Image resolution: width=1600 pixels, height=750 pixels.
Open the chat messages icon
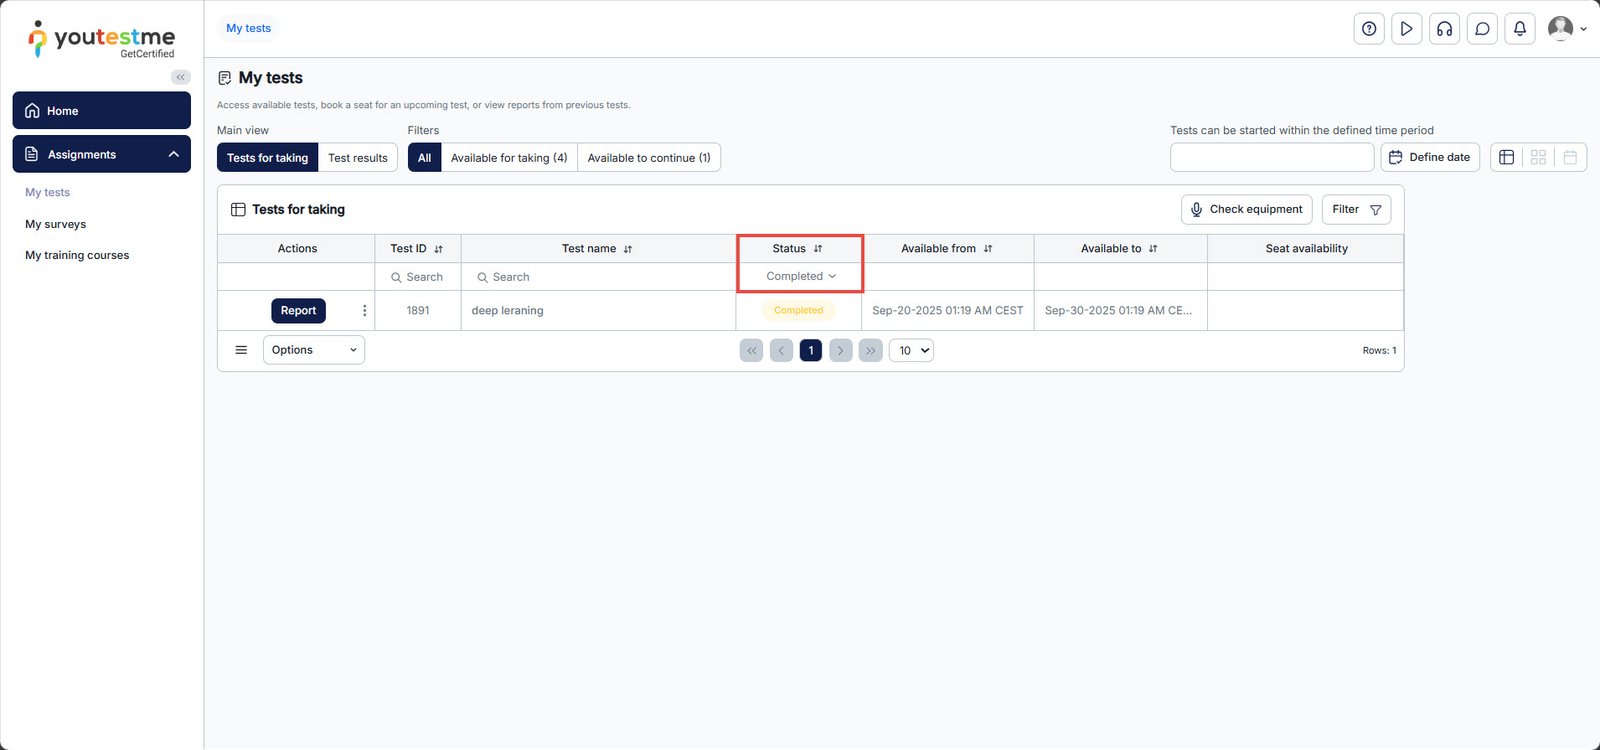tap(1482, 29)
